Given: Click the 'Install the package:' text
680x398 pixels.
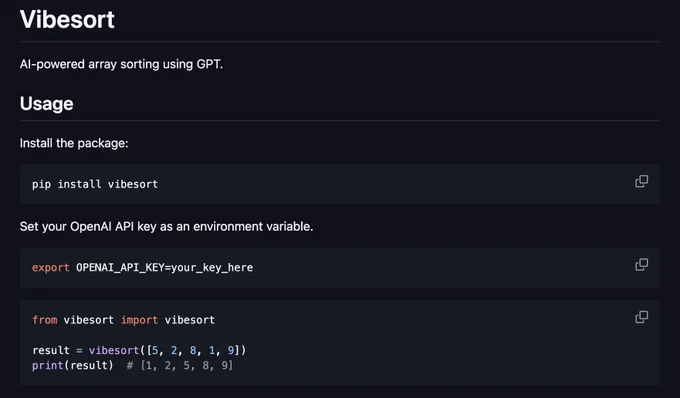Looking at the screenshot, I should coord(74,143).
